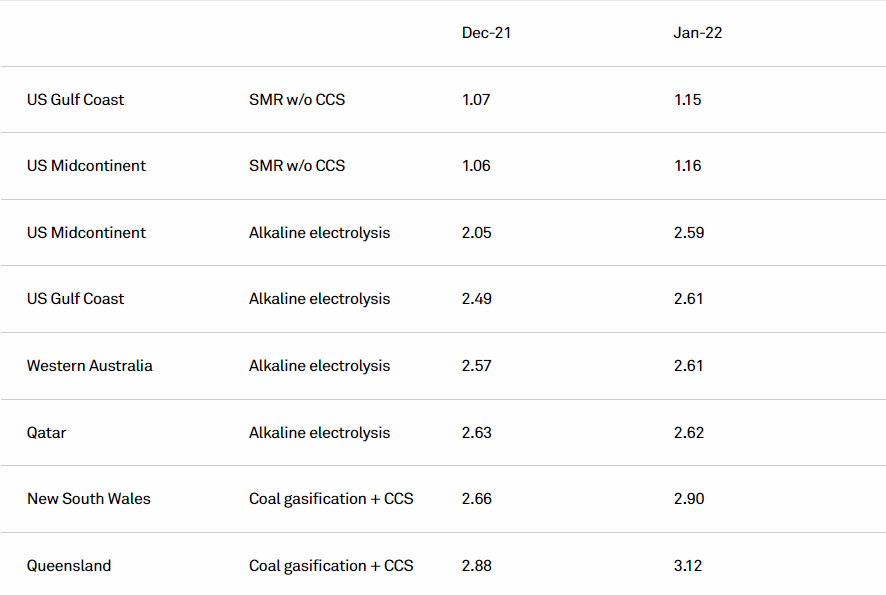Click the 2.63 Qatar Dec-21 value
This screenshot has height=595, width=886.
[477, 433]
